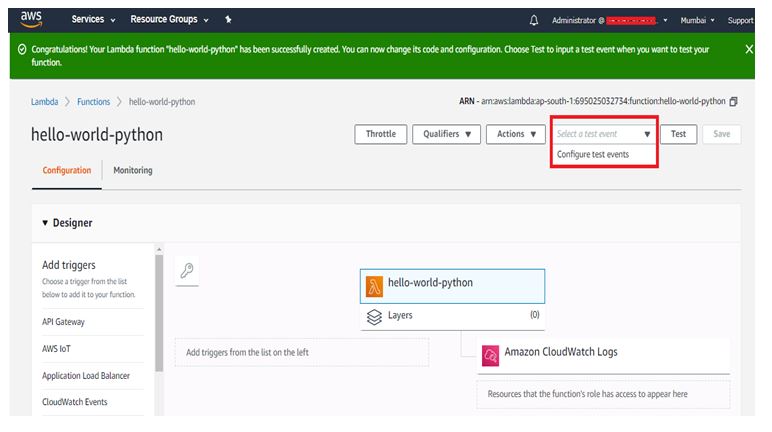Add API Gateway trigger

[63, 322]
